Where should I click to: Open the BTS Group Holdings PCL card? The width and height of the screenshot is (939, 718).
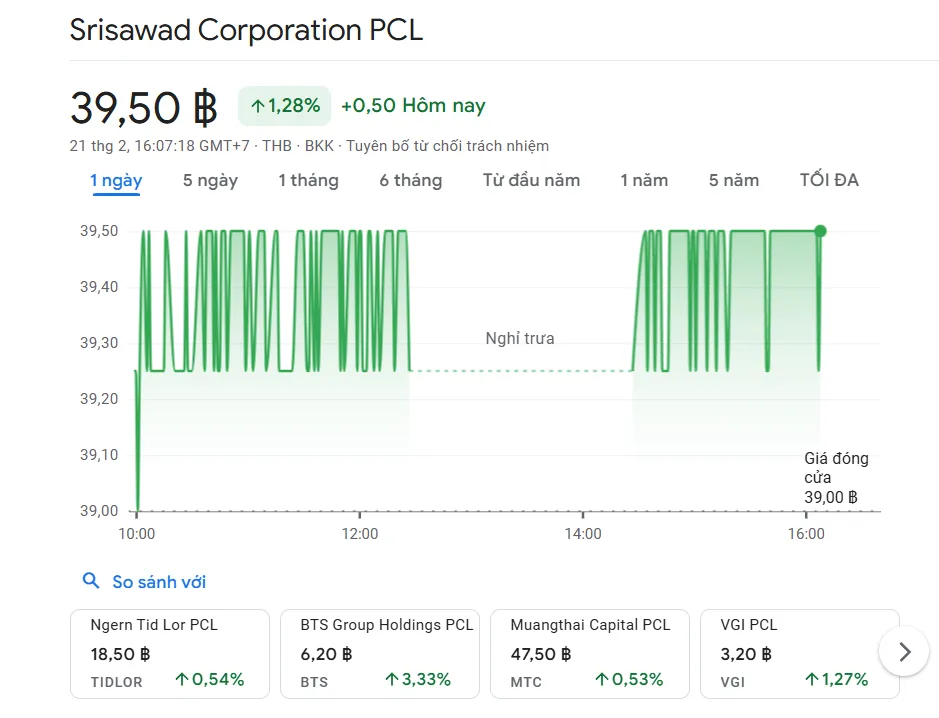coord(379,653)
